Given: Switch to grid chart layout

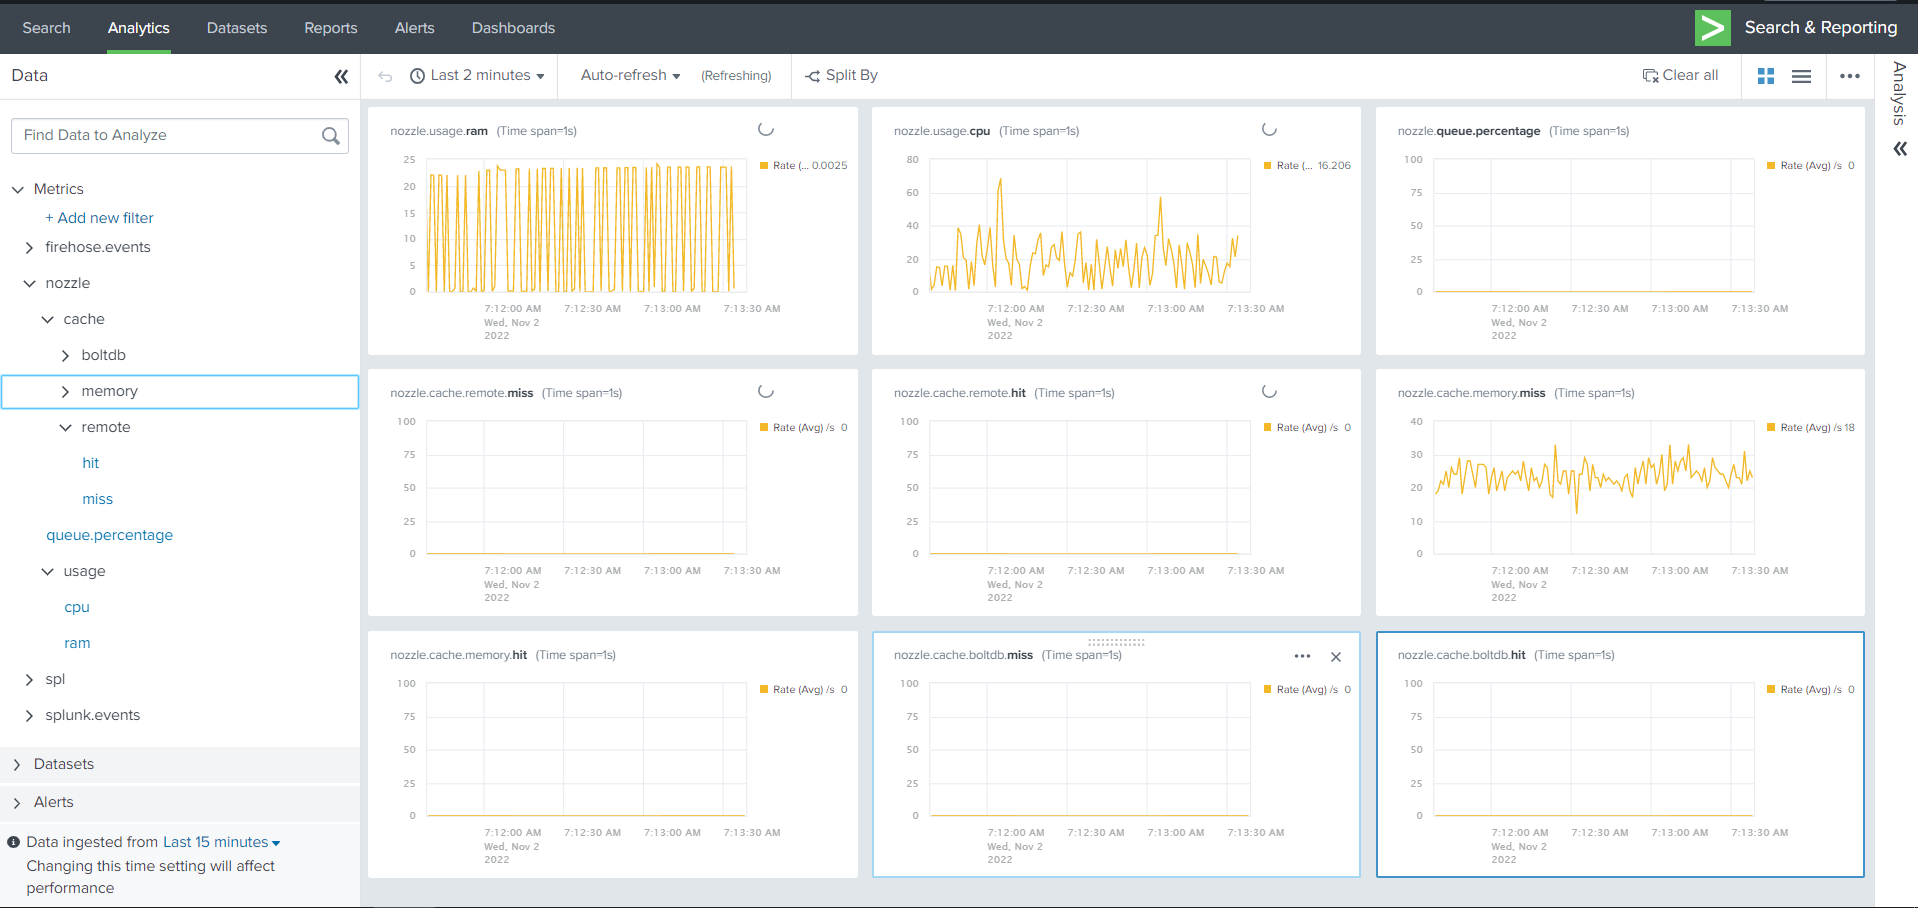Looking at the screenshot, I should [x=1766, y=76].
